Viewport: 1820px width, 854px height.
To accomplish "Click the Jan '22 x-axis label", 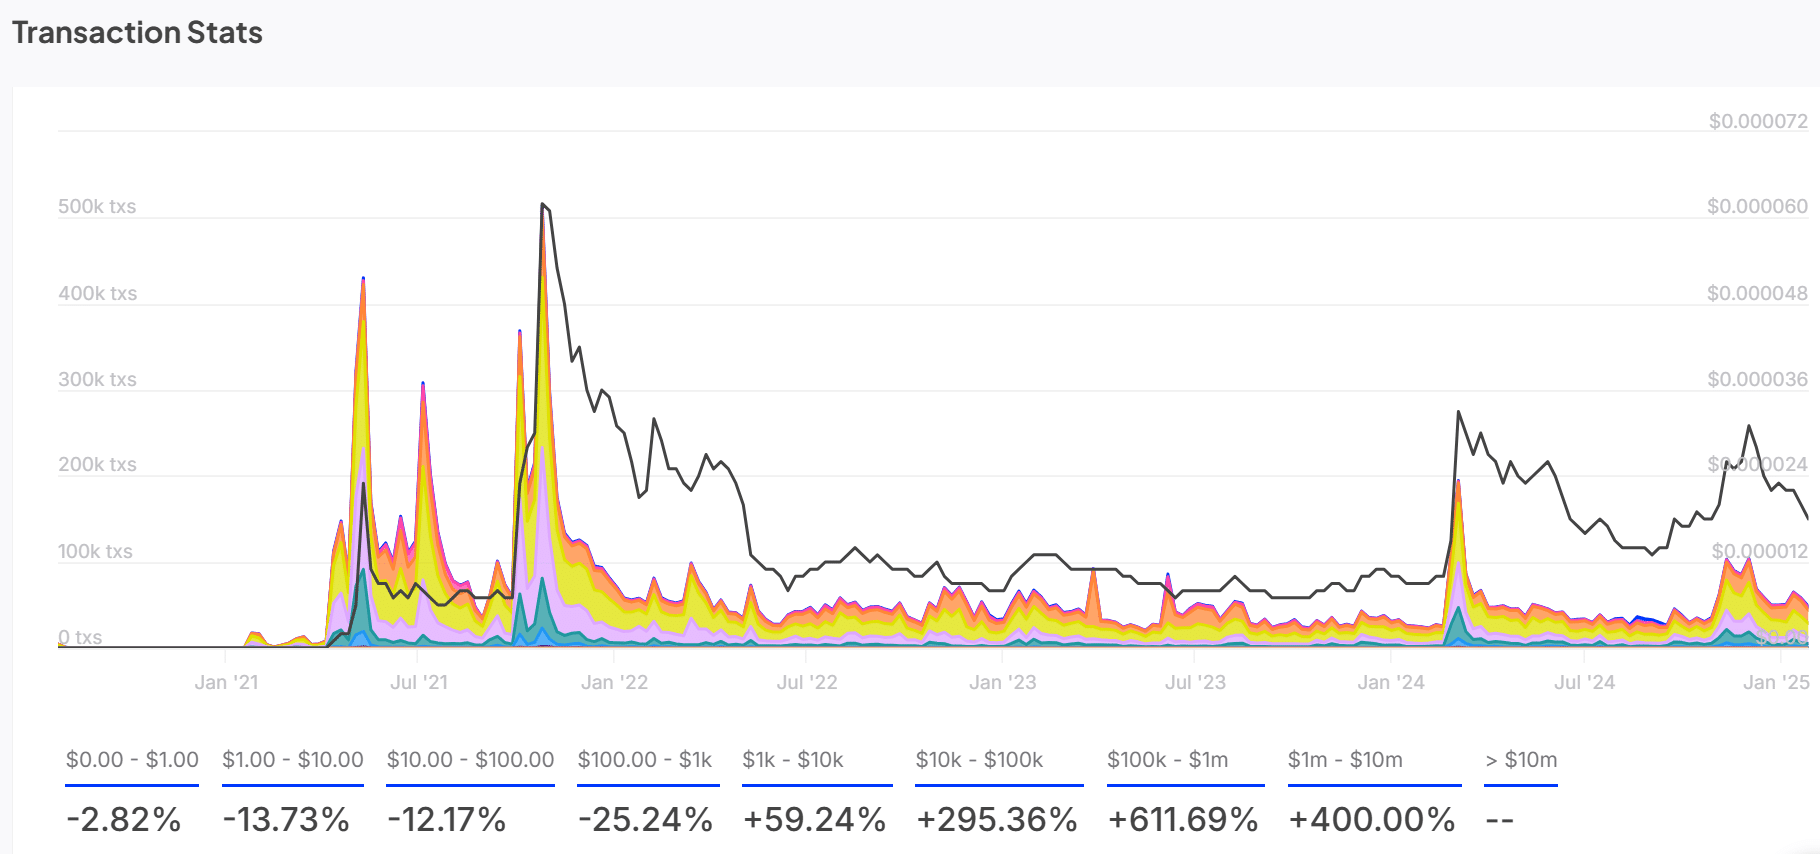I will point(614,682).
